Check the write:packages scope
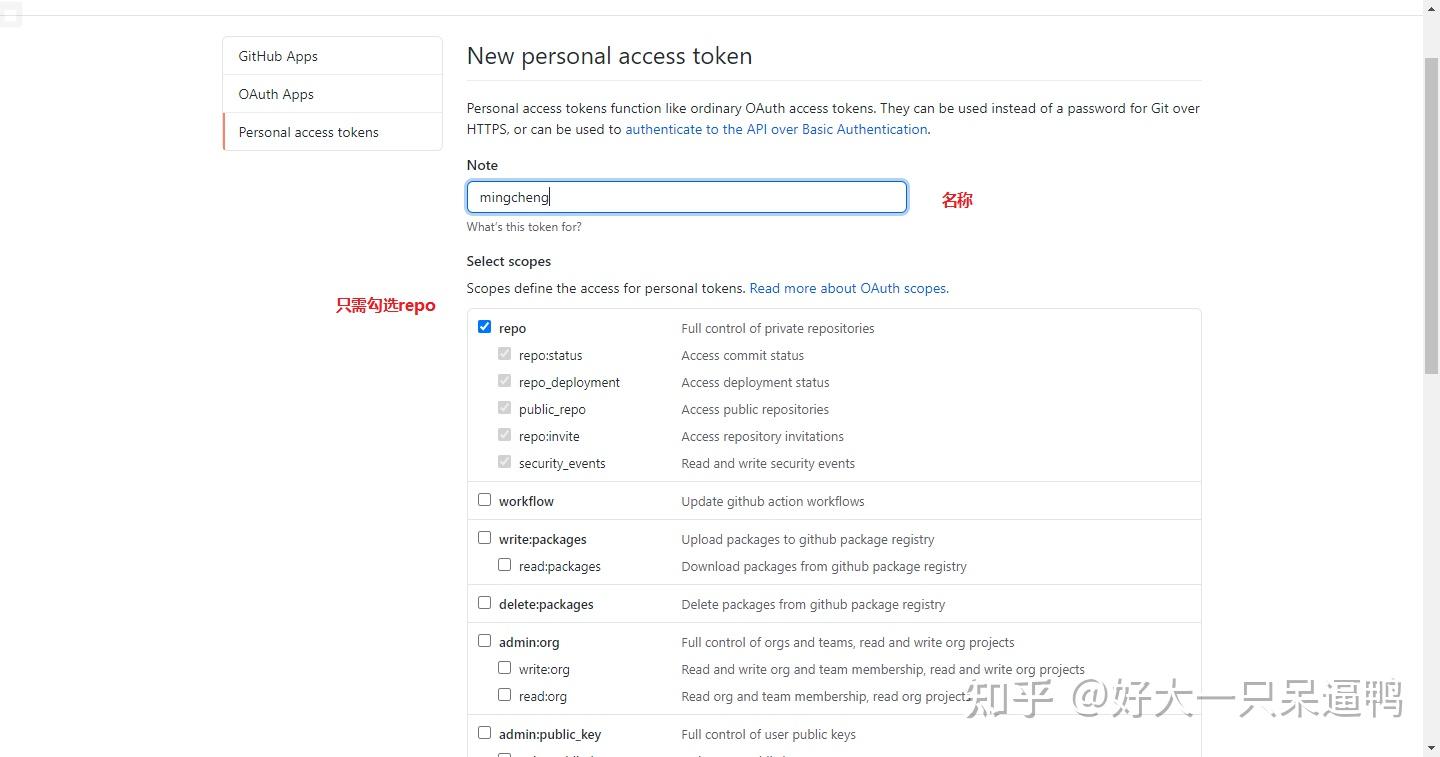Image resolution: width=1440 pixels, height=757 pixels. click(x=484, y=537)
